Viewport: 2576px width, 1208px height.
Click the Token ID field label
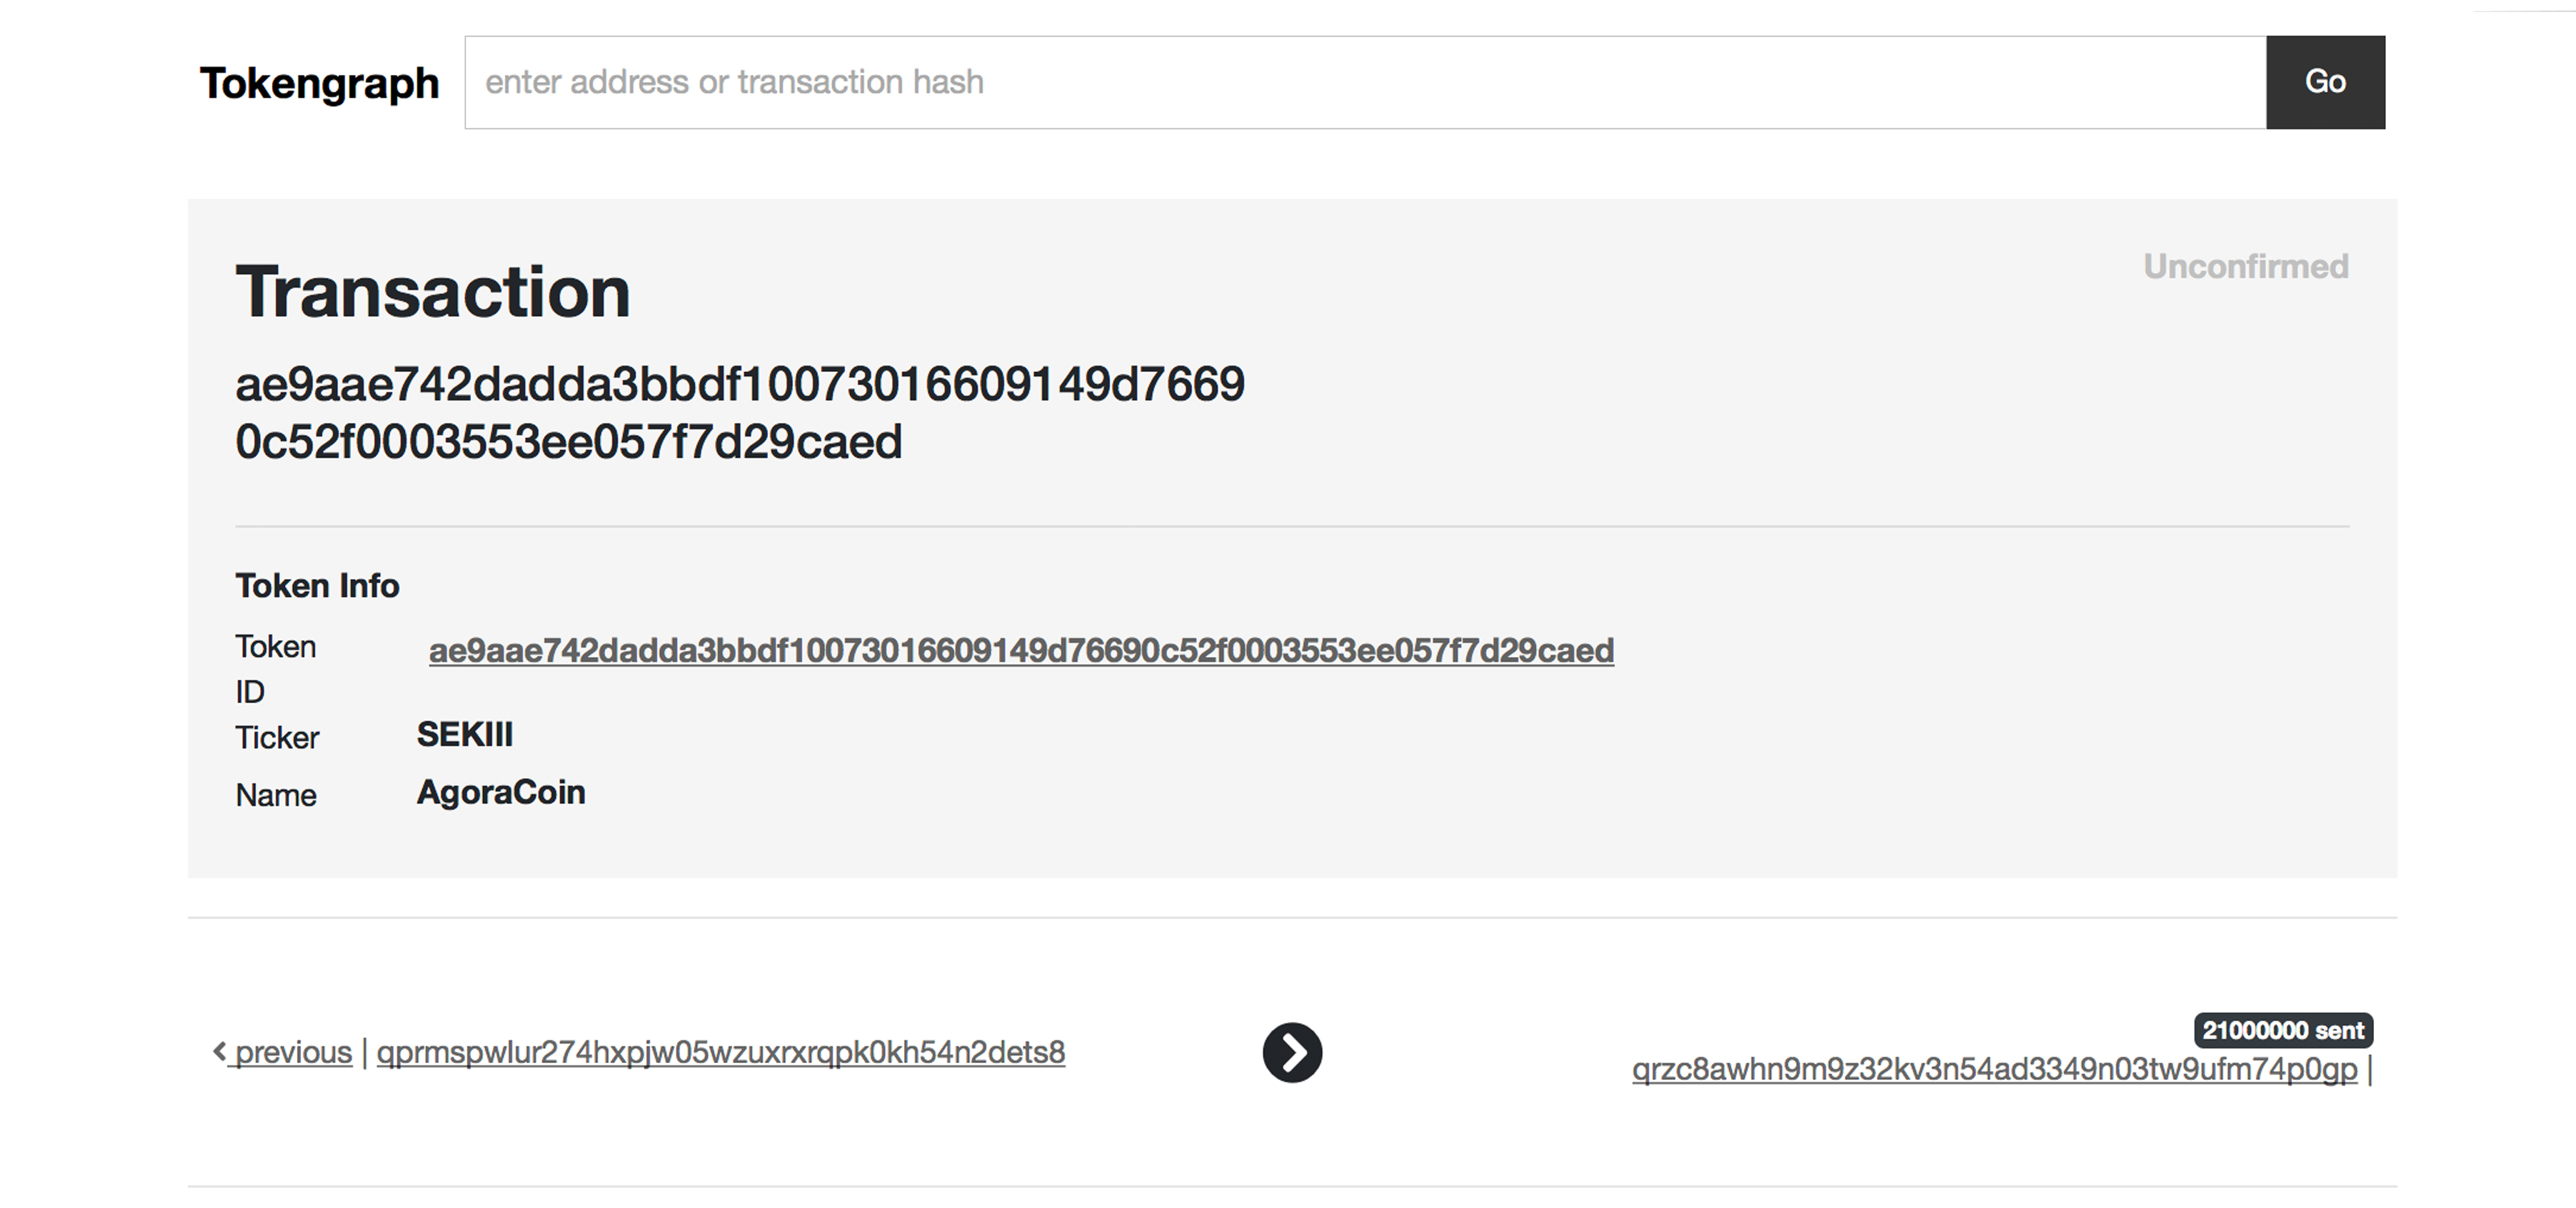click(275, 668)
